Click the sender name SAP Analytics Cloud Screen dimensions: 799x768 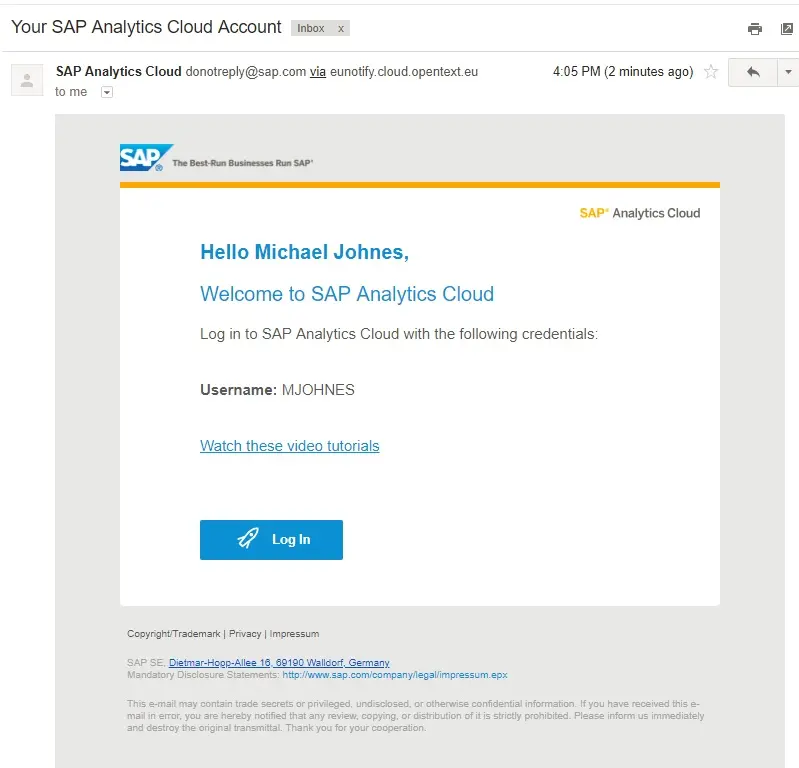point(119,72)
